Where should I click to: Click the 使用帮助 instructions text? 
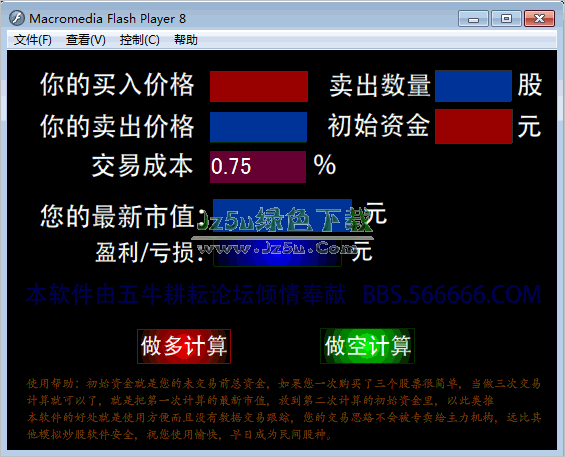click(x=284, y=409)
